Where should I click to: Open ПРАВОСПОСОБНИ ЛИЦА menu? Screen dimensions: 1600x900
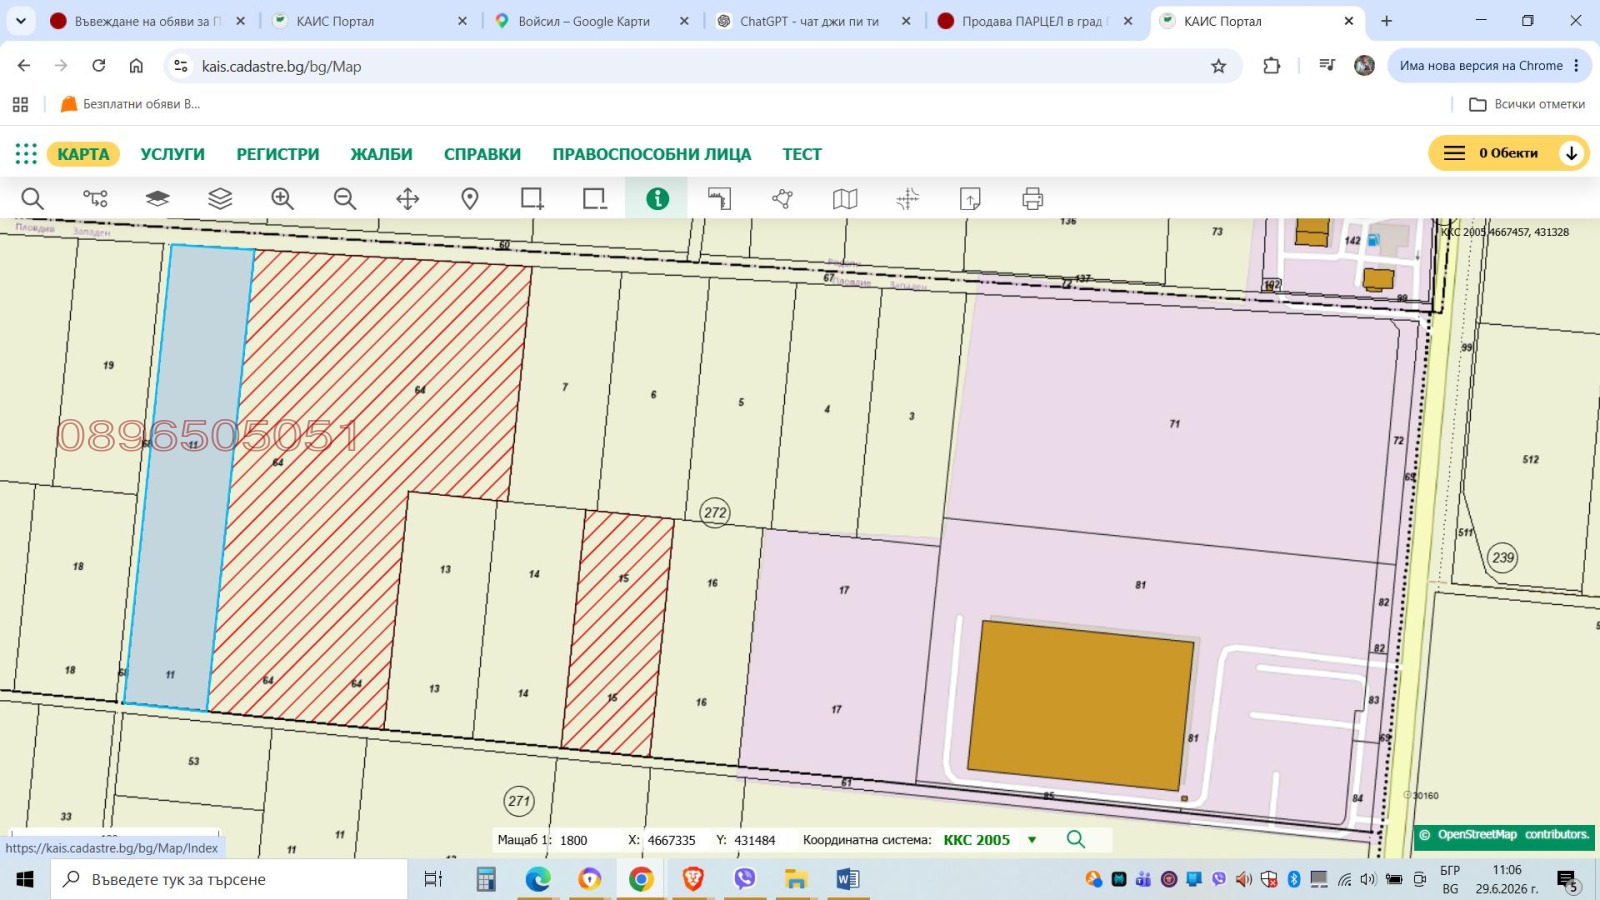pyautogui.click(x=652, y=154)
